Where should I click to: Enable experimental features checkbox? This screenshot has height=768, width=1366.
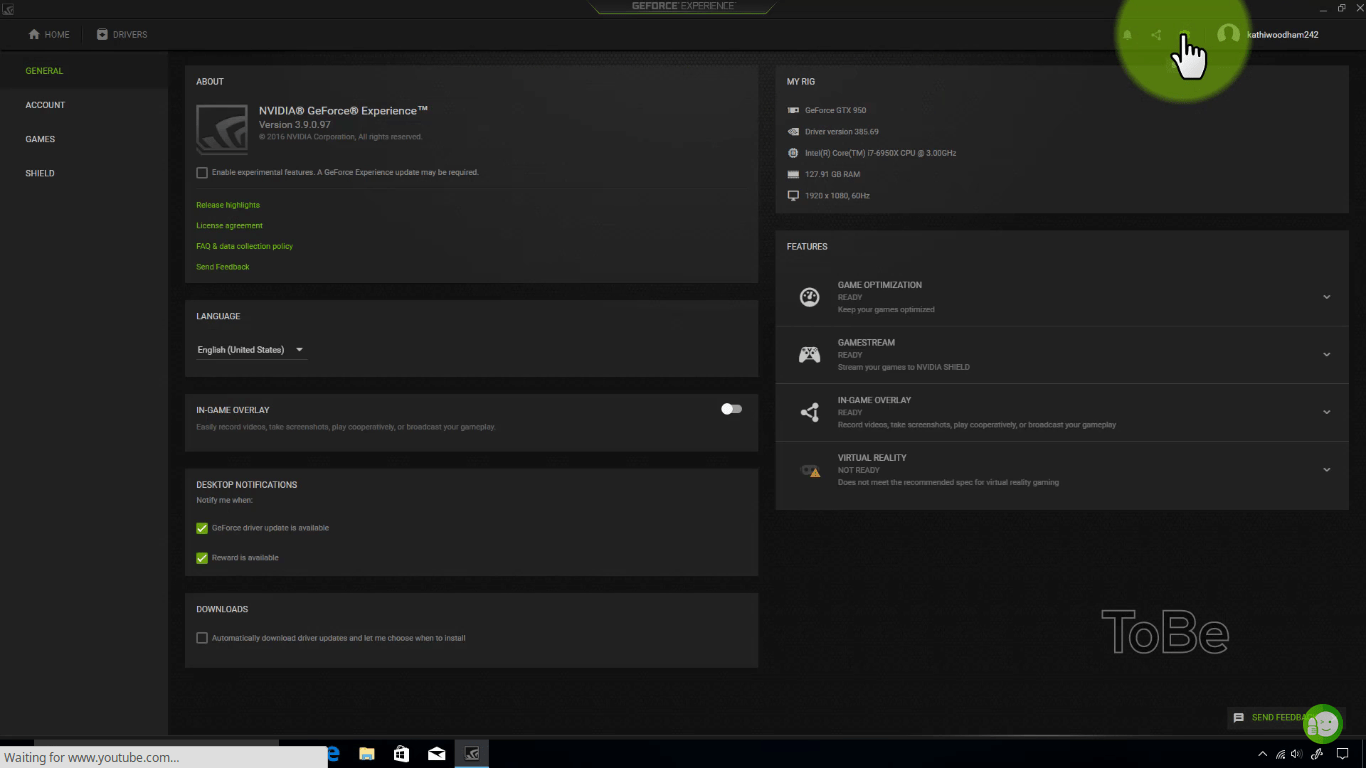click(x=202, y=173)
